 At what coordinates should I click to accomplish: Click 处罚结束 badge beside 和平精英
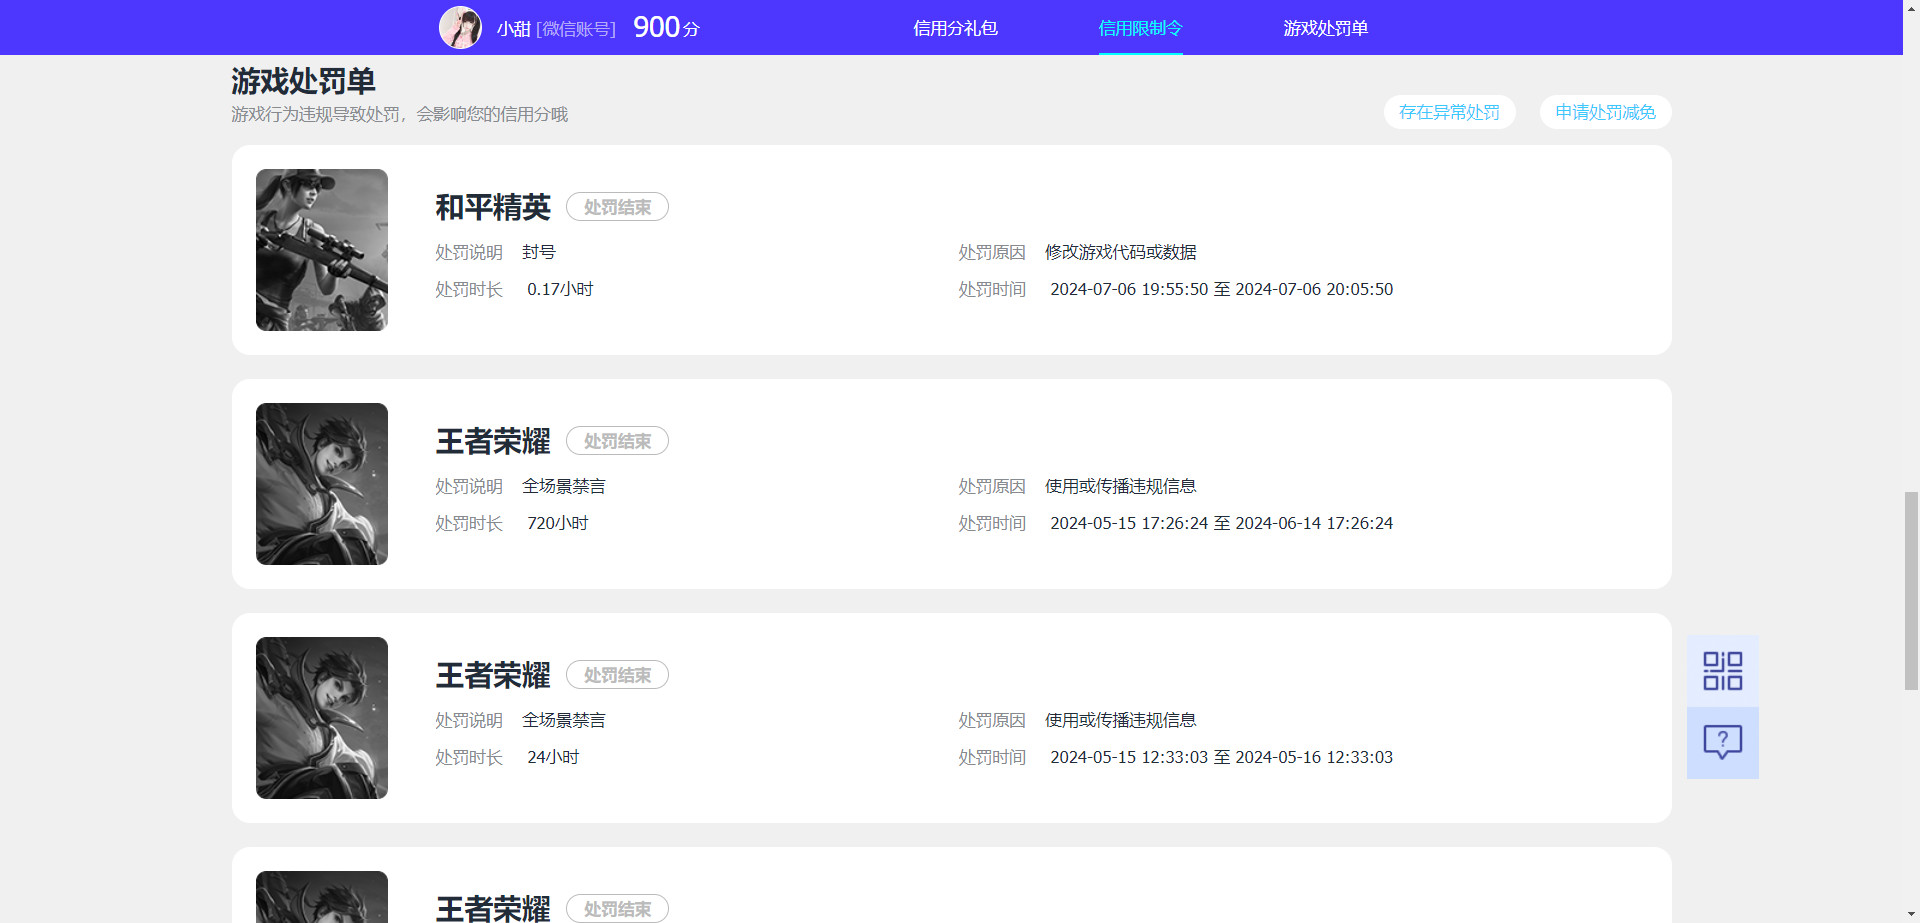(617, 207)
